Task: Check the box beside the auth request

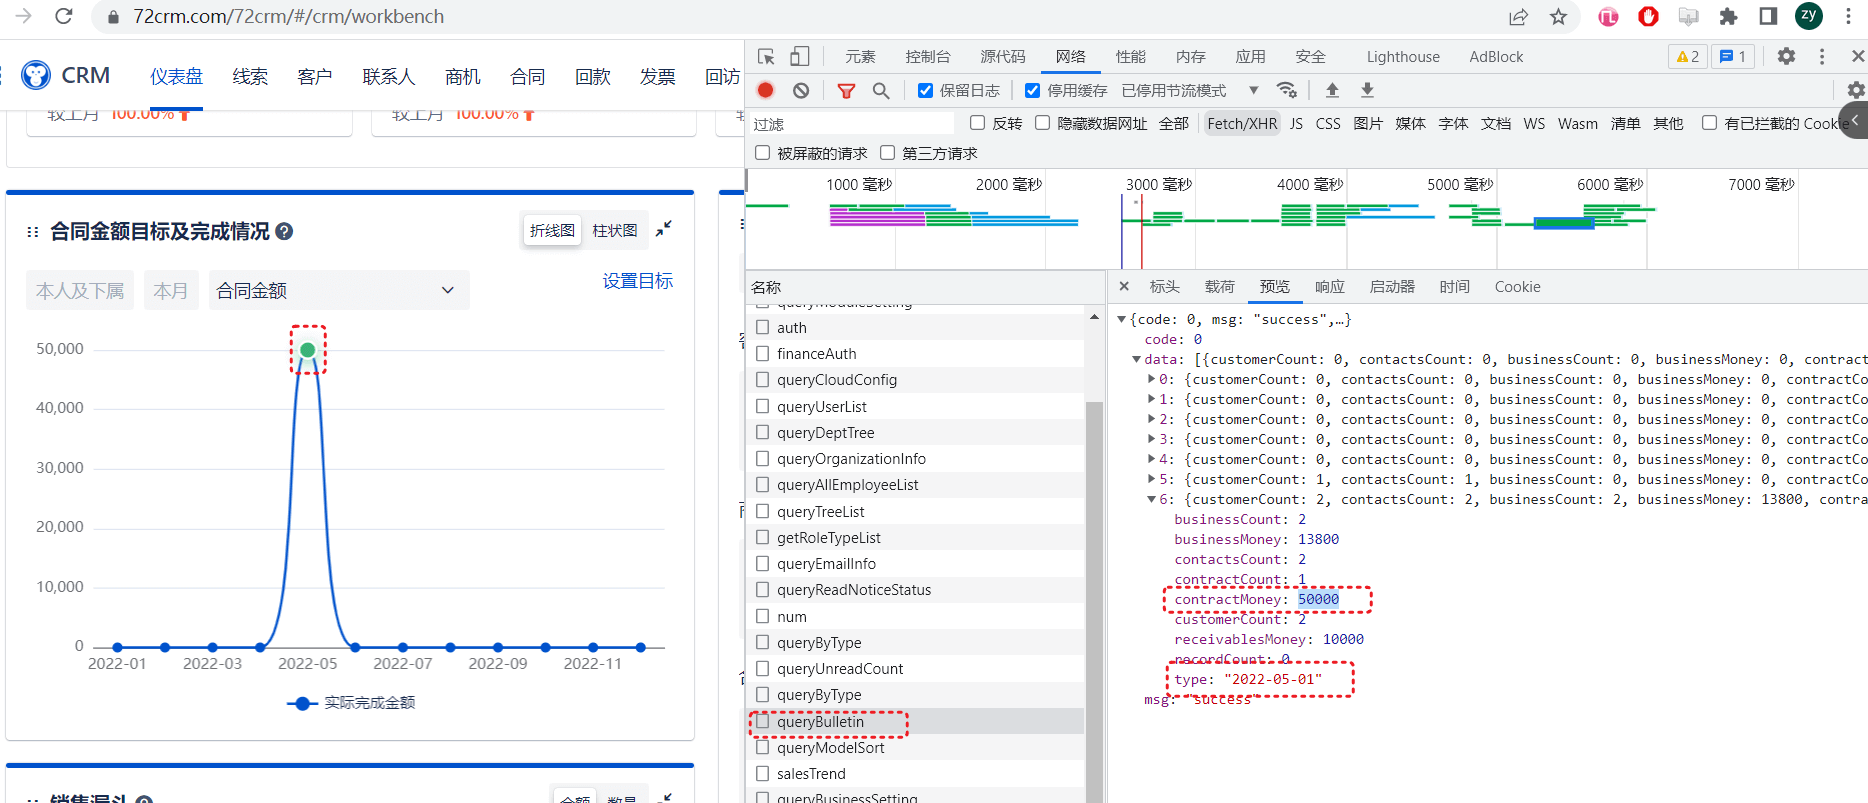Action: pos(763,327)
